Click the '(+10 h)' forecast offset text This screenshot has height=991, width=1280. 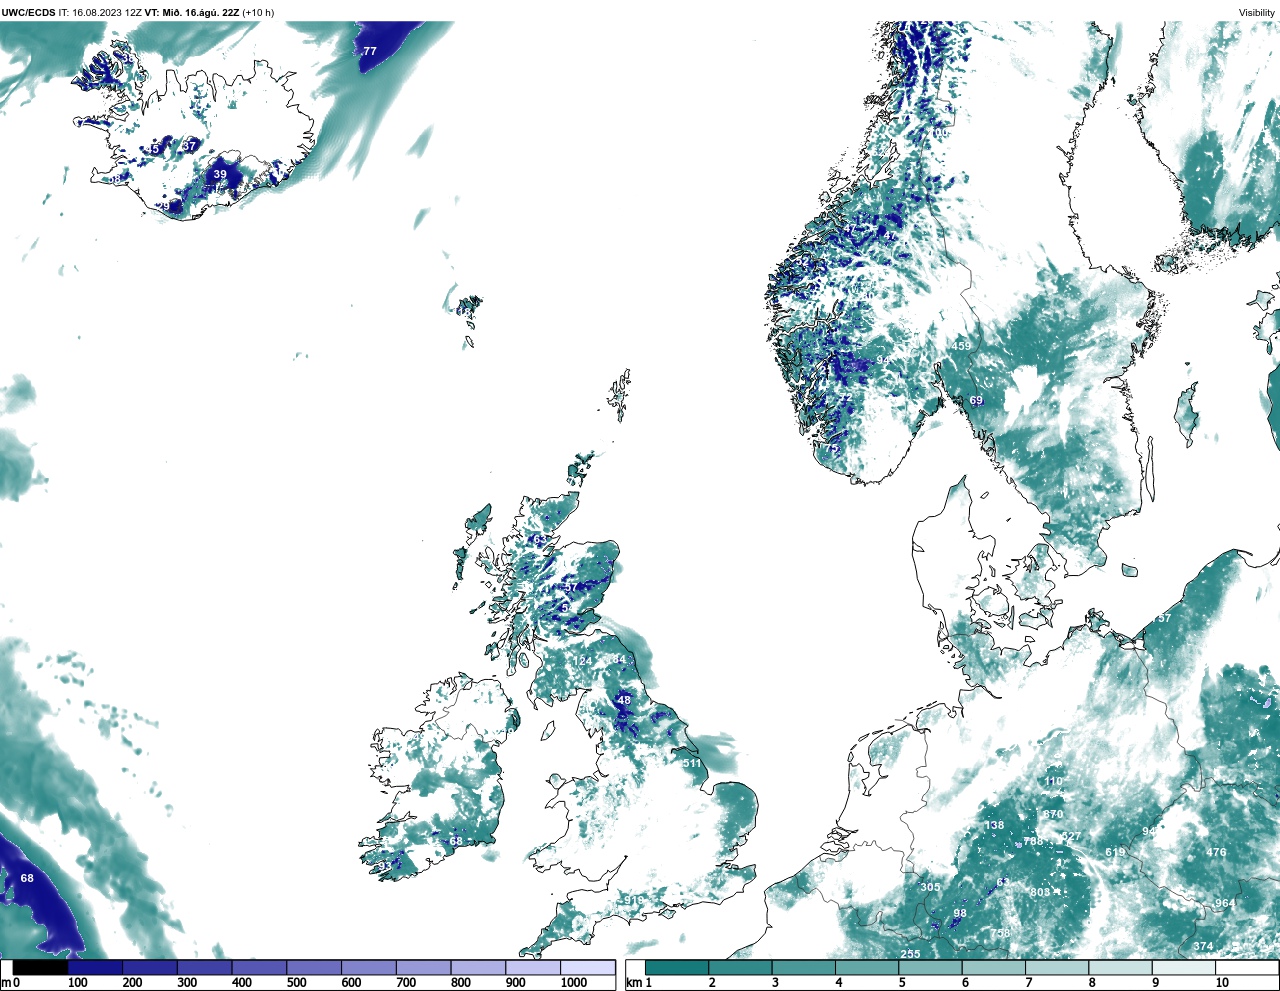pyautogui.click(x=258, y=12)
